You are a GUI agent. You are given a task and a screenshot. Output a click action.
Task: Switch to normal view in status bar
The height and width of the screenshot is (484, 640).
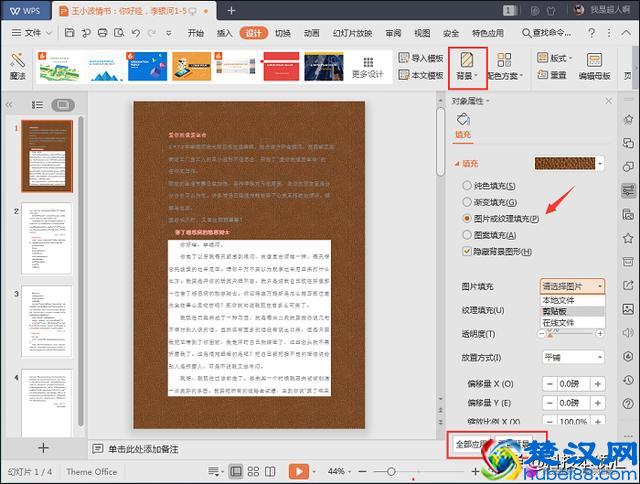[236, 472]
